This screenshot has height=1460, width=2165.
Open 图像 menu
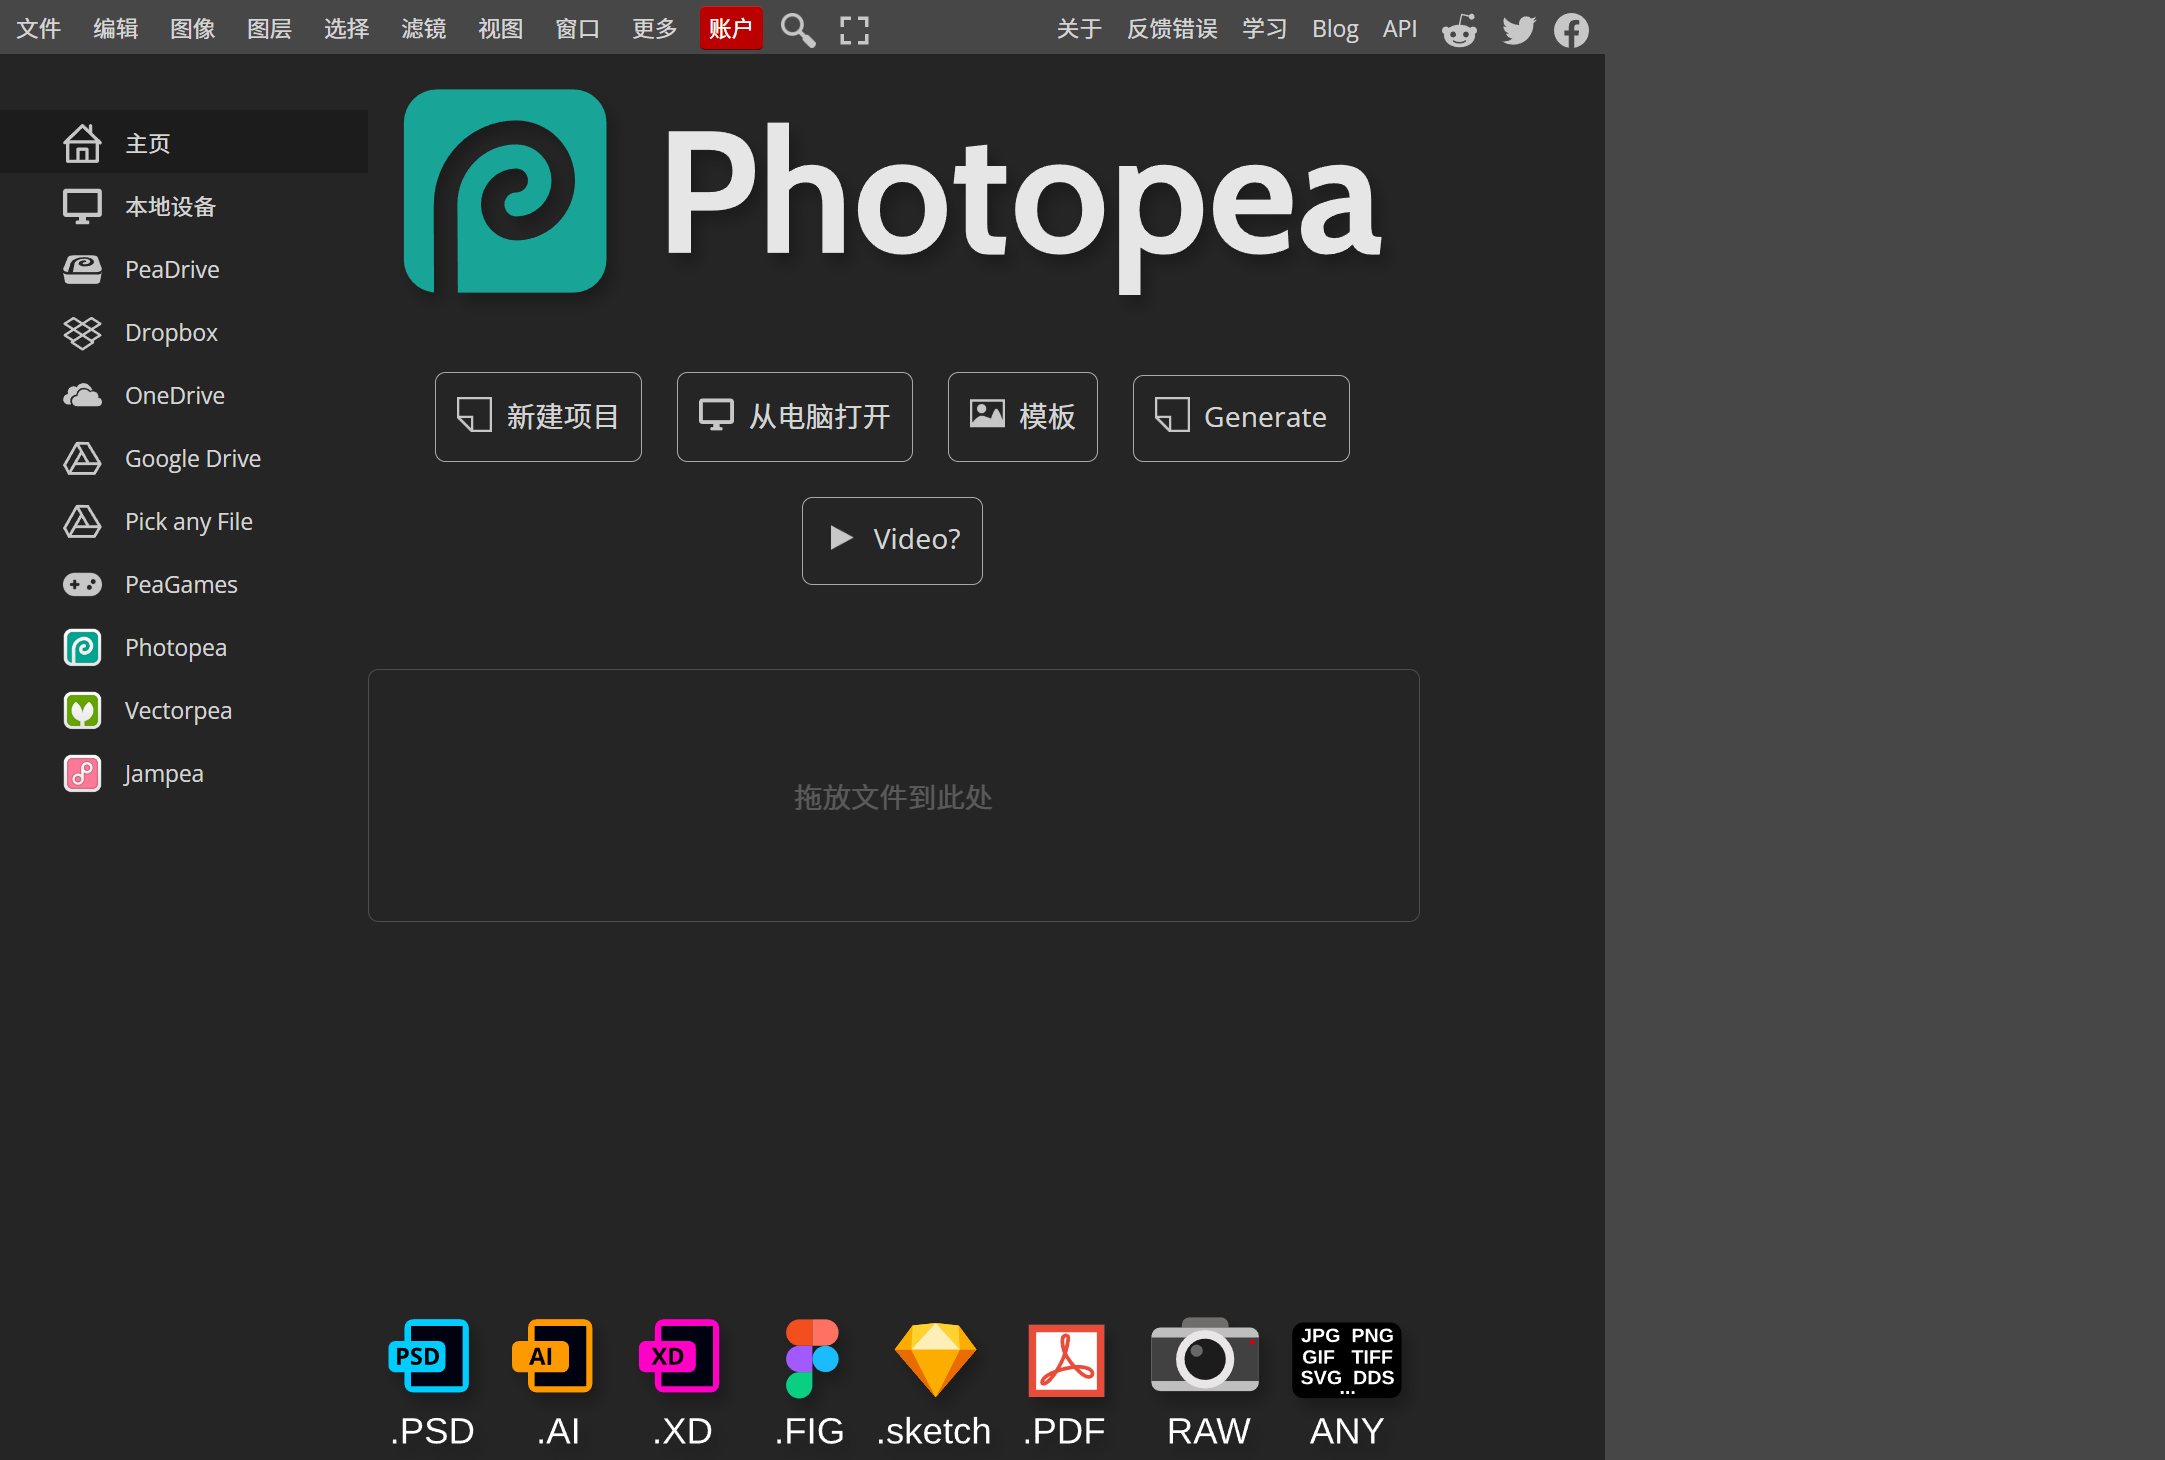[193, 28]
